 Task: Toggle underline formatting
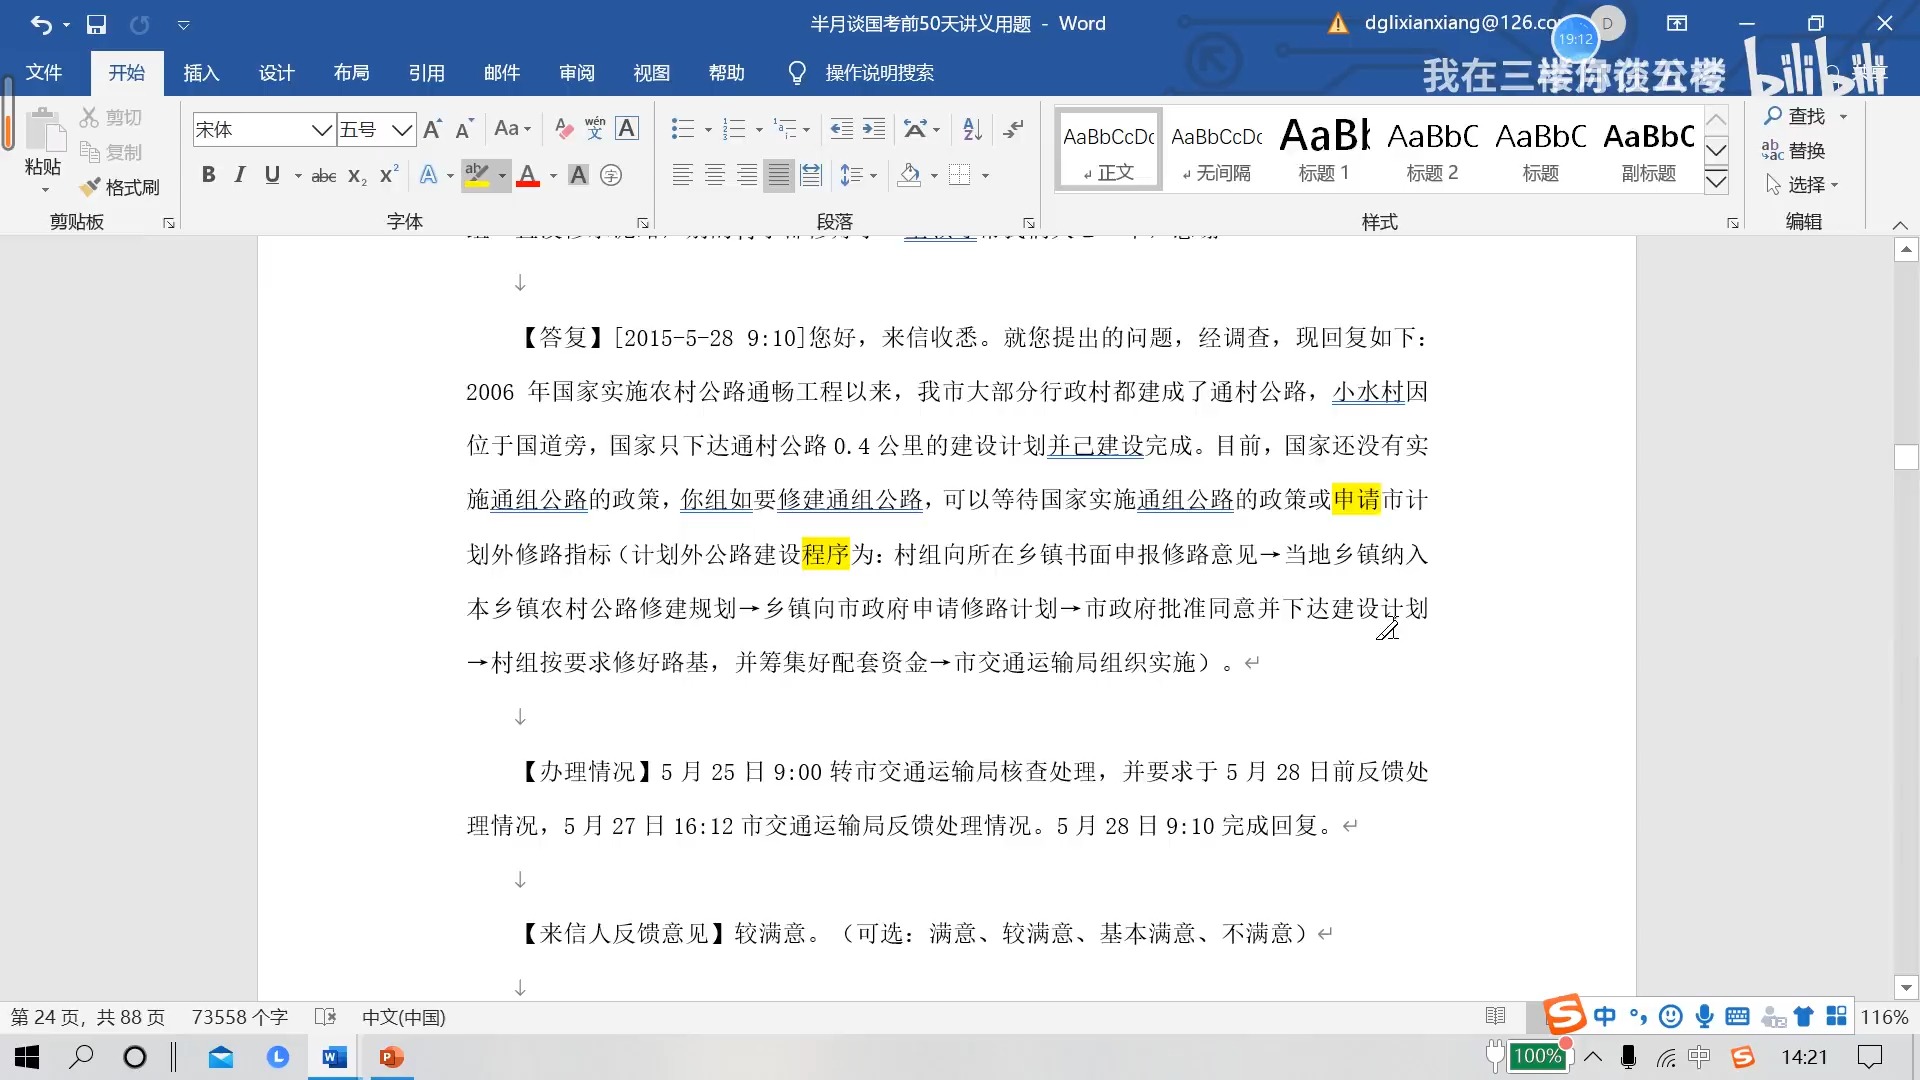pos(272,175)
